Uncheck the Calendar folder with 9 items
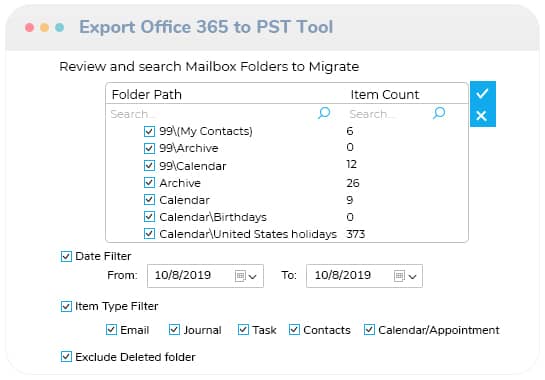Image resolution: width=545 pixels, height=380 pixels. [x=149, y=200]
